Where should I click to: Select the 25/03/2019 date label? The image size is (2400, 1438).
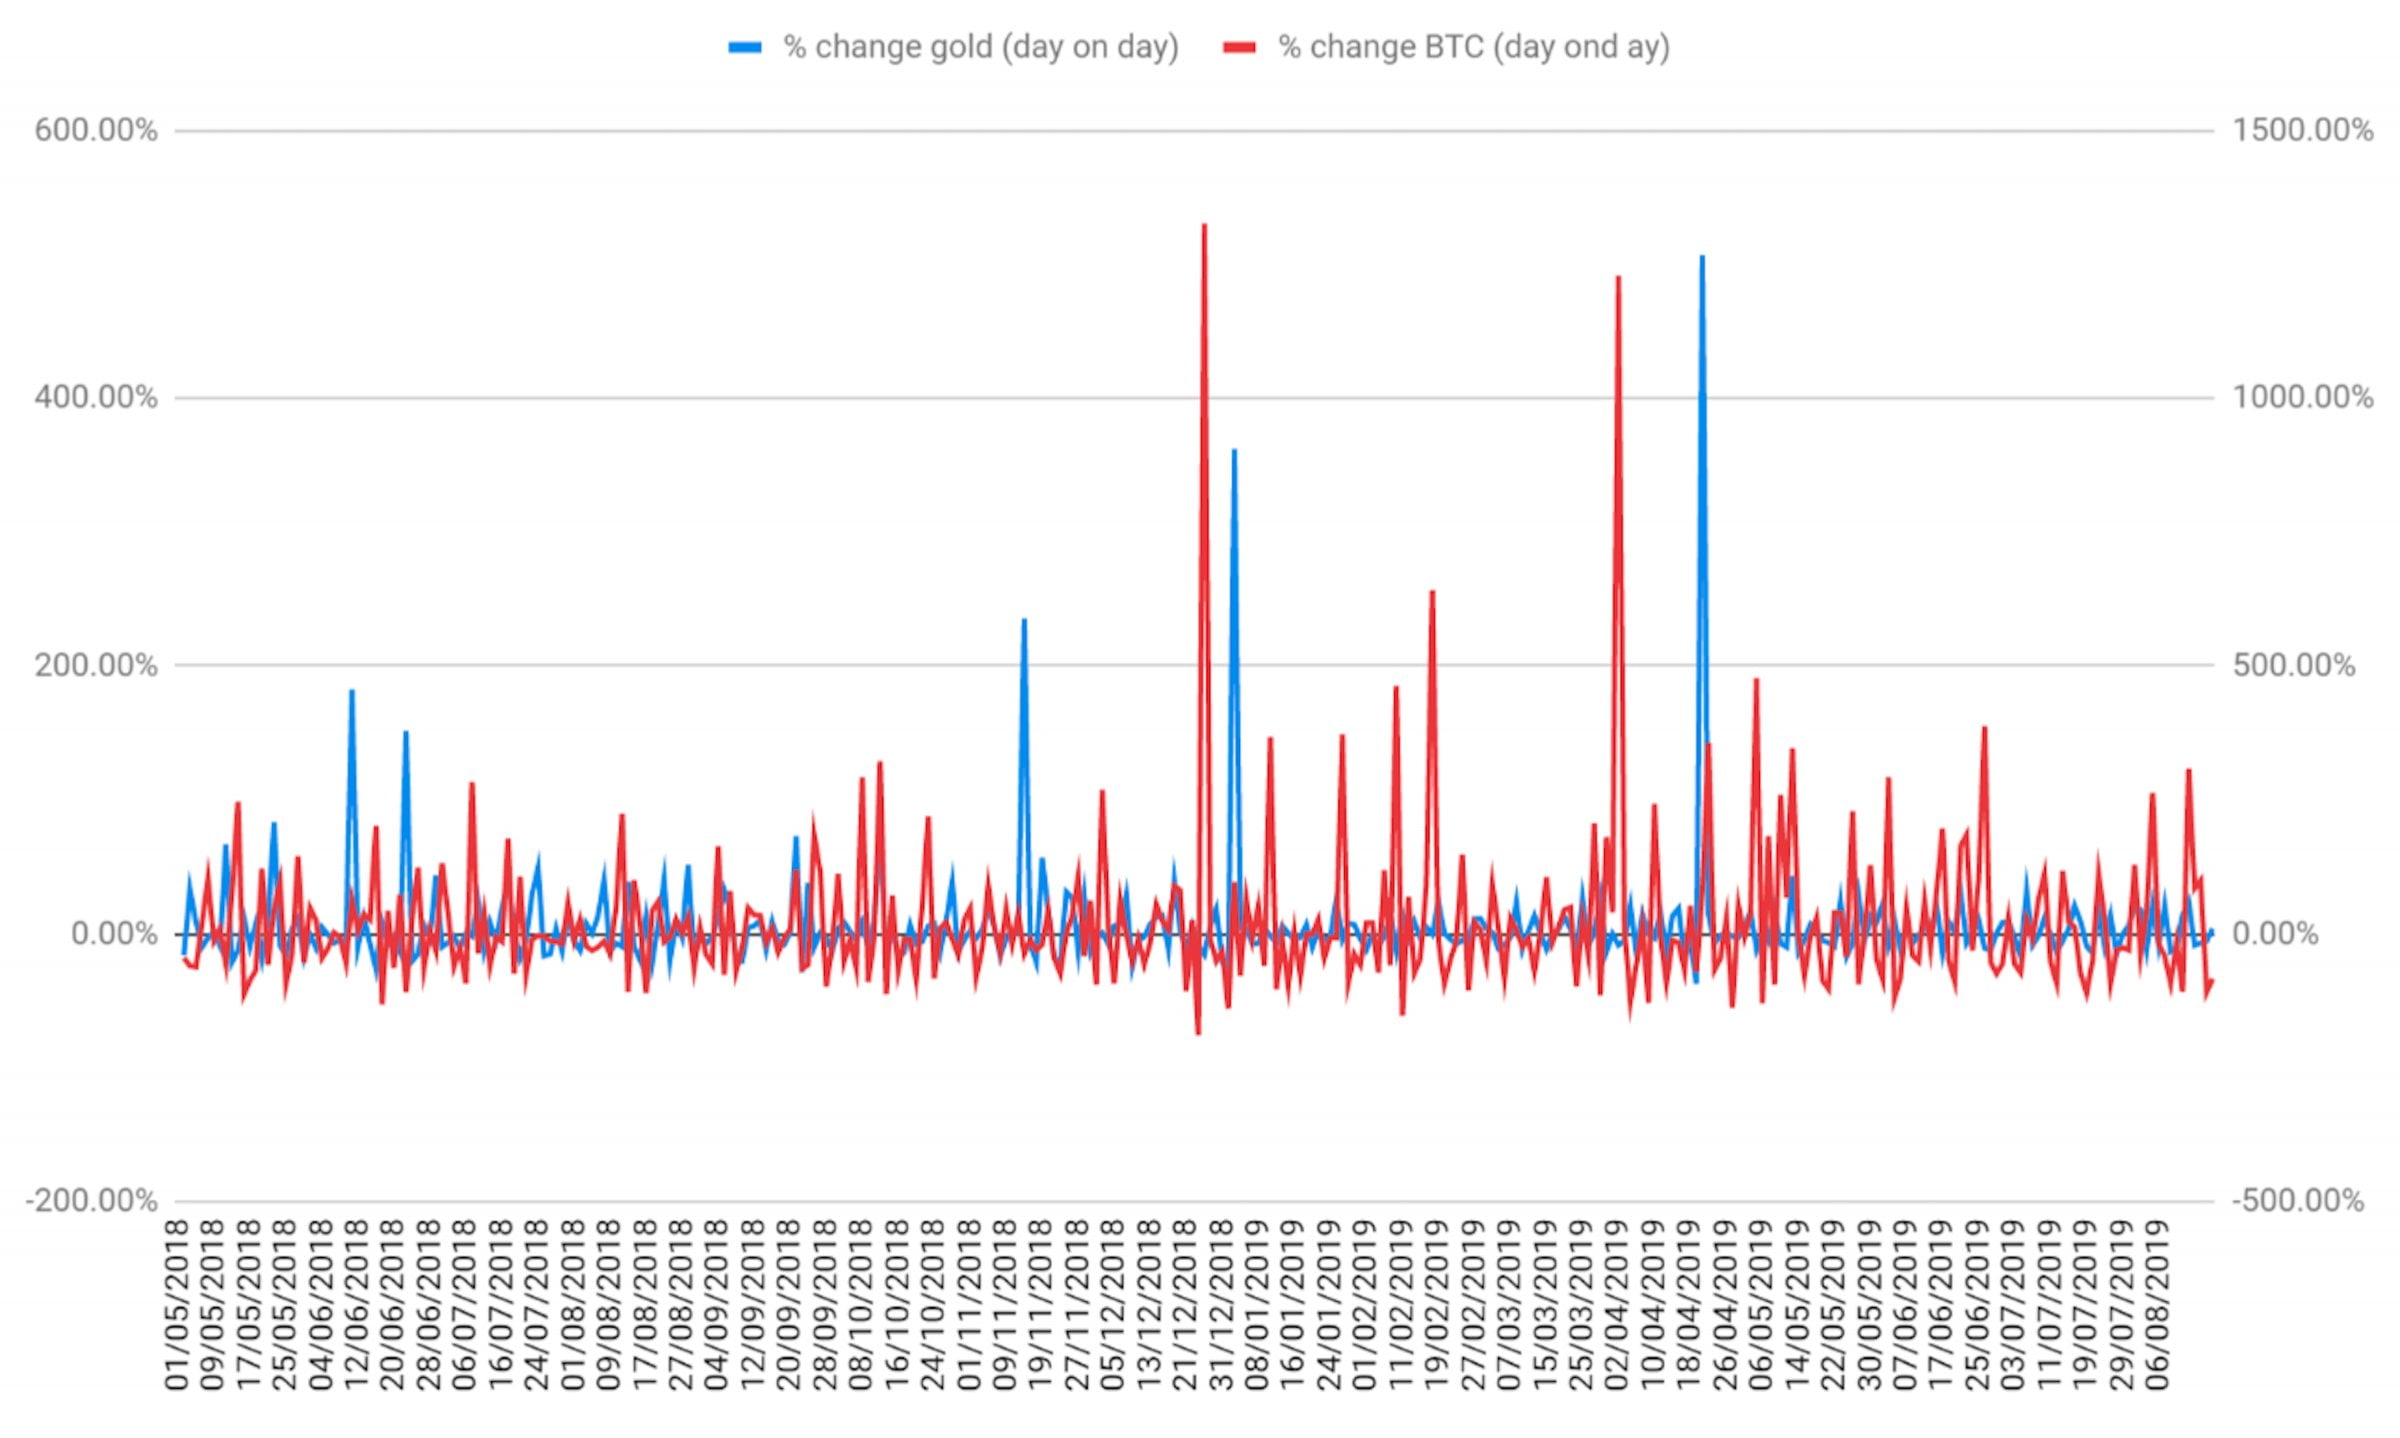click(x=1581, y=1305)
